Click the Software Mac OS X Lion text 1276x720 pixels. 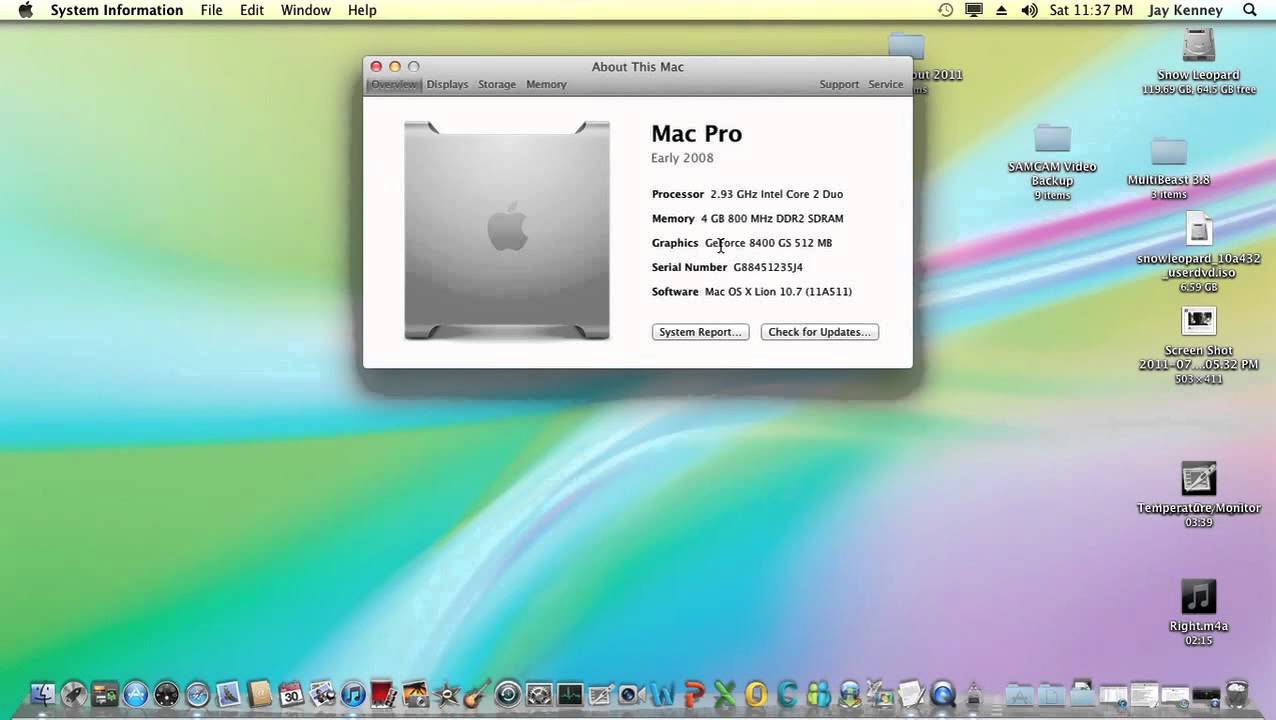tap(752, 292)
